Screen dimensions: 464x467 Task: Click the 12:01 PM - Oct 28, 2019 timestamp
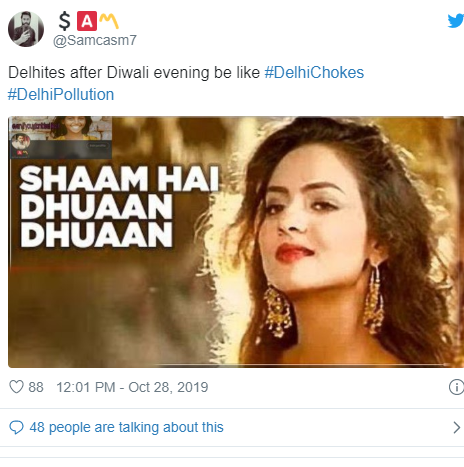(x=132, y=387)
